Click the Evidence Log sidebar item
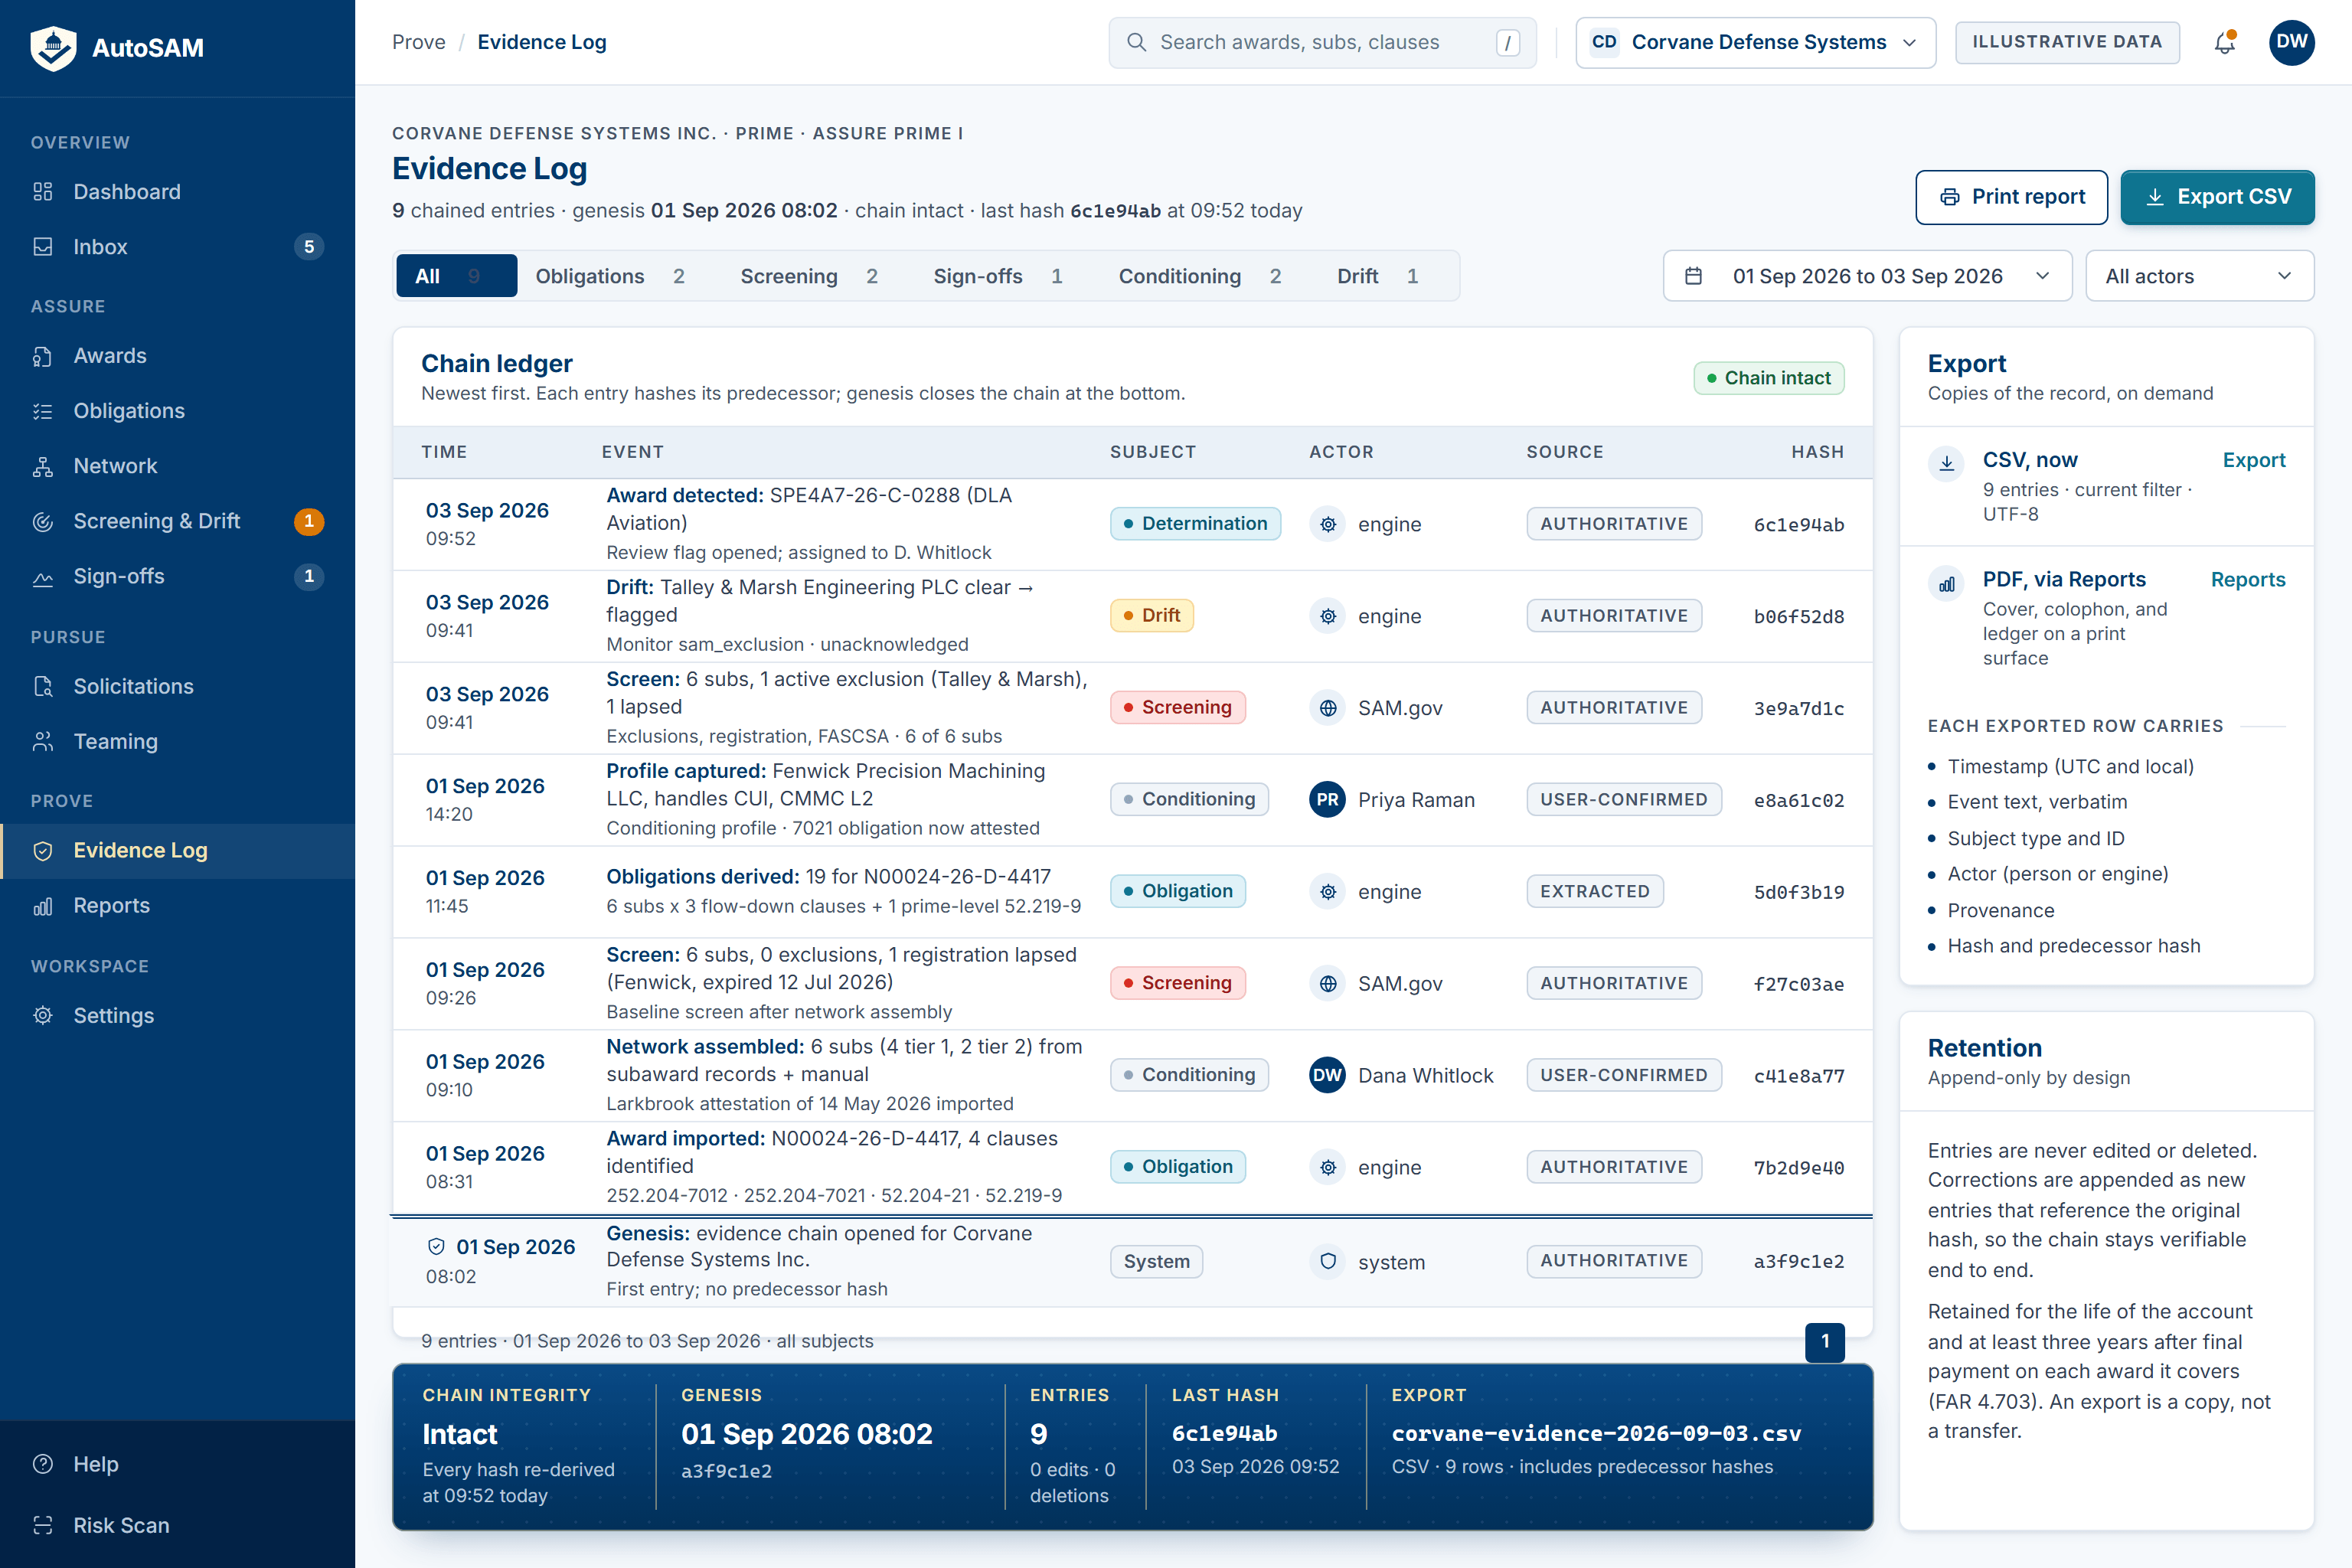This screenshot has height=1568, width=2352. (177, 850)
